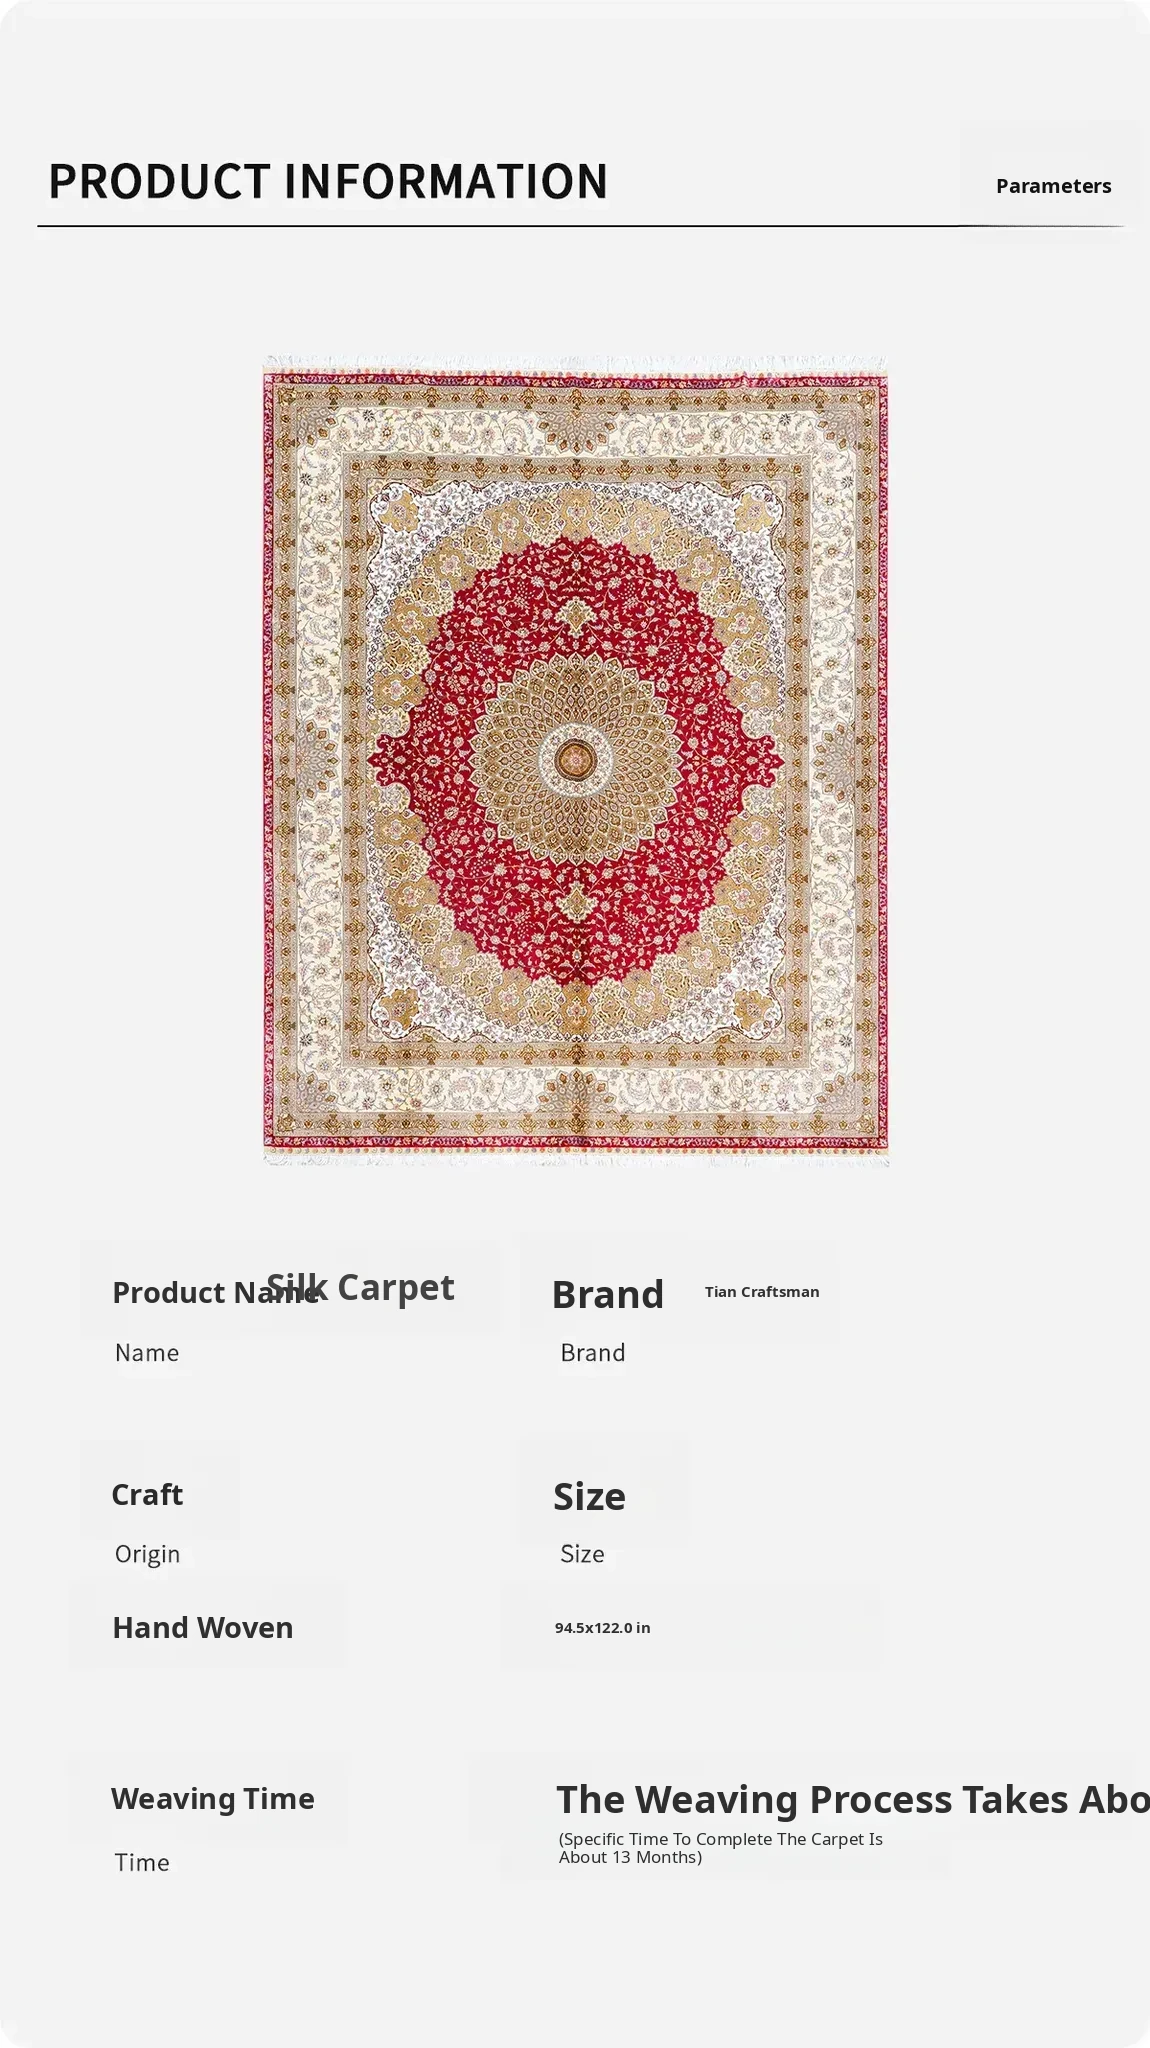The width and height of the screenshot is (1150, 2048).
Task: Click the silk carpet product image
Action: click(575, 760)
